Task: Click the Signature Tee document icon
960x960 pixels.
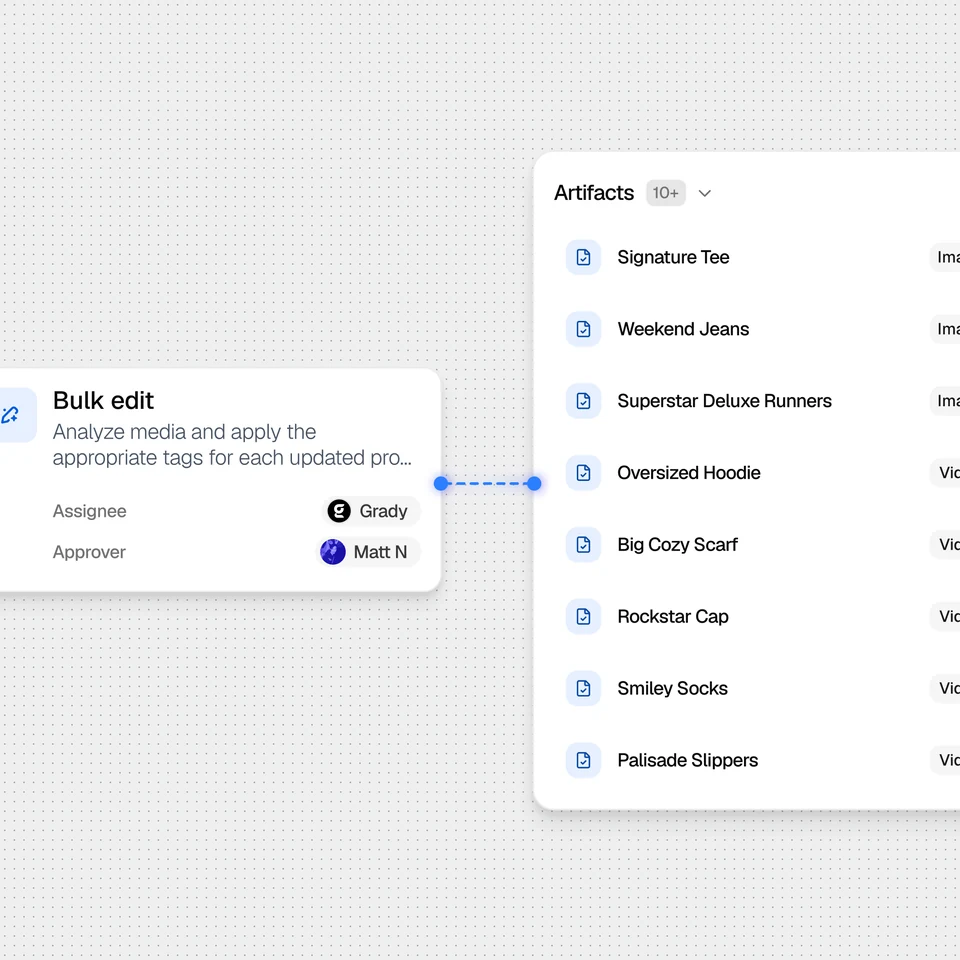Action: 583,257
